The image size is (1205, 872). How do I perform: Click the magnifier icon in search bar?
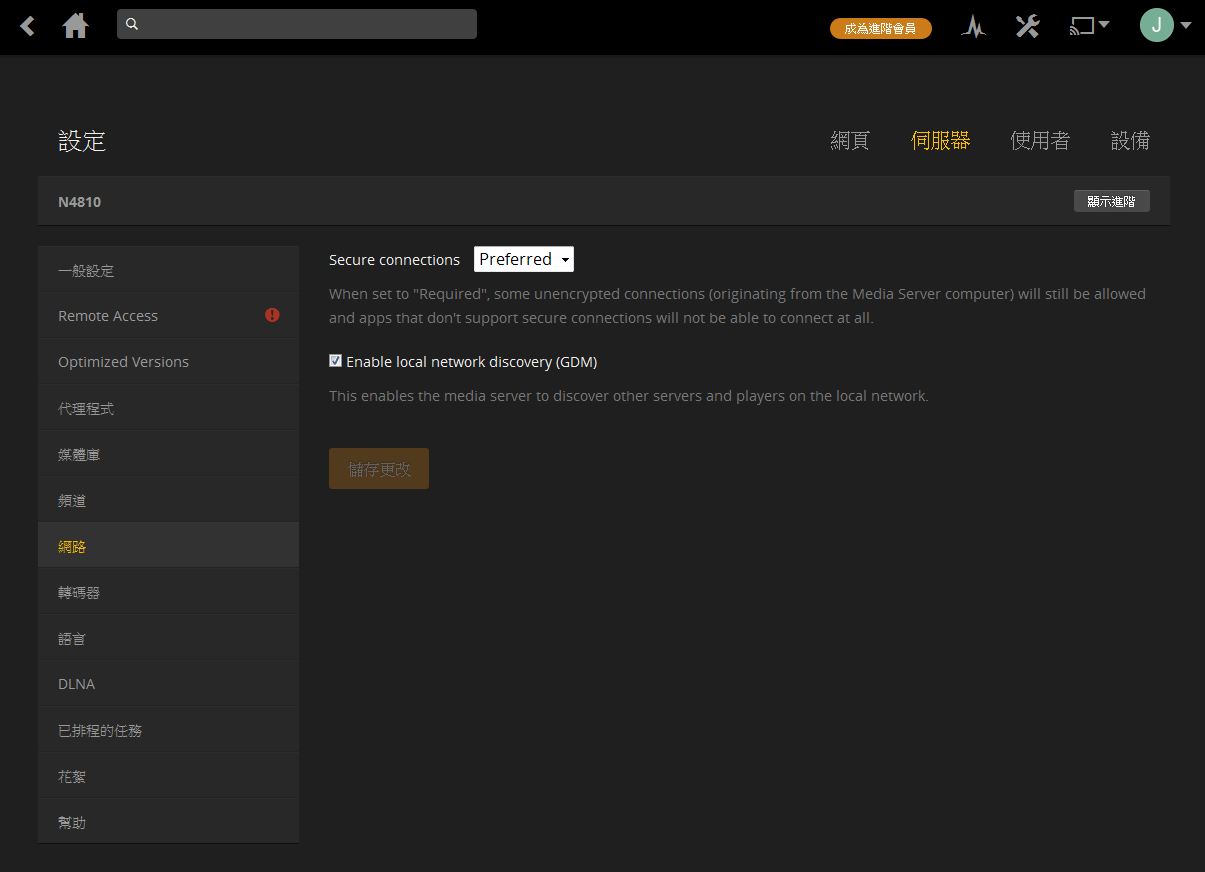(133, 24)
